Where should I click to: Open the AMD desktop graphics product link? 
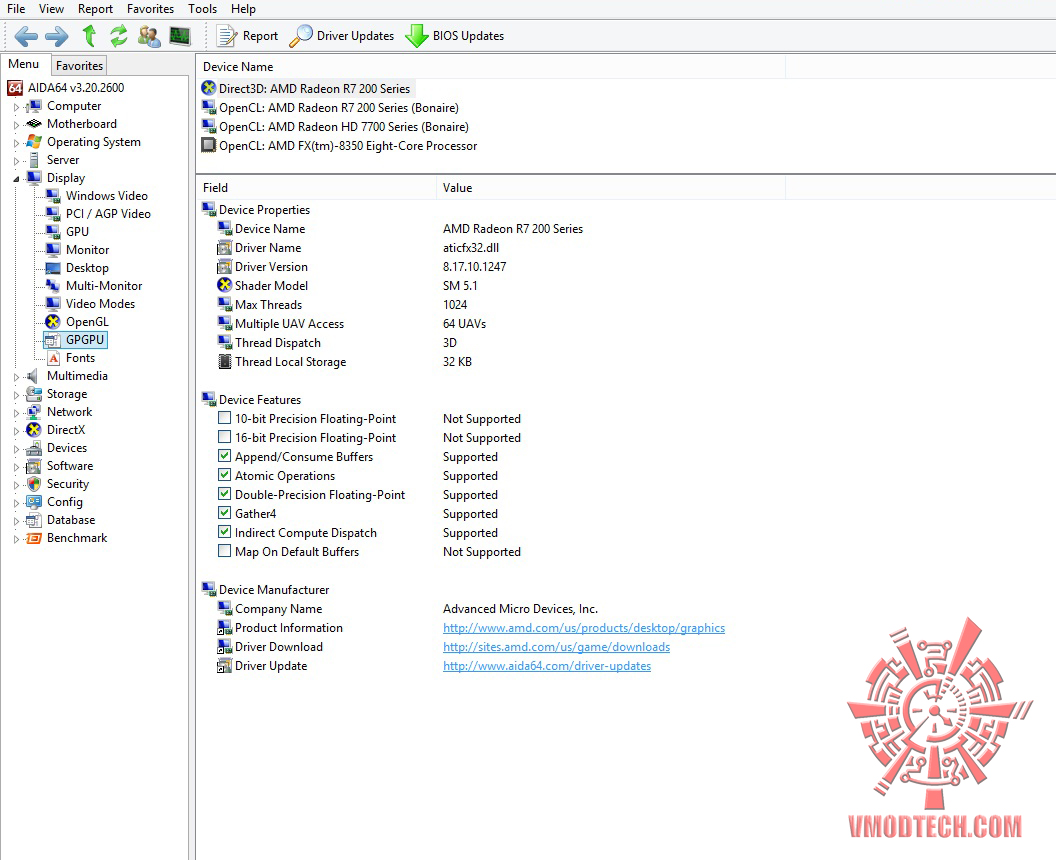point(584,628)
